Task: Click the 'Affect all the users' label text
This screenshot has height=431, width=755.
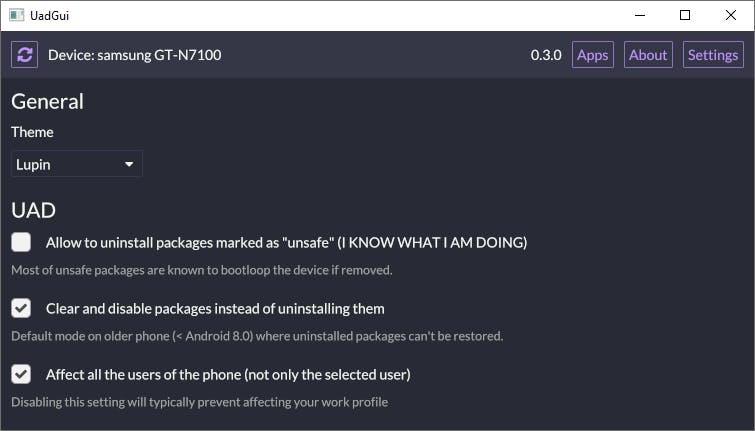Action: [x=228, y=374]
